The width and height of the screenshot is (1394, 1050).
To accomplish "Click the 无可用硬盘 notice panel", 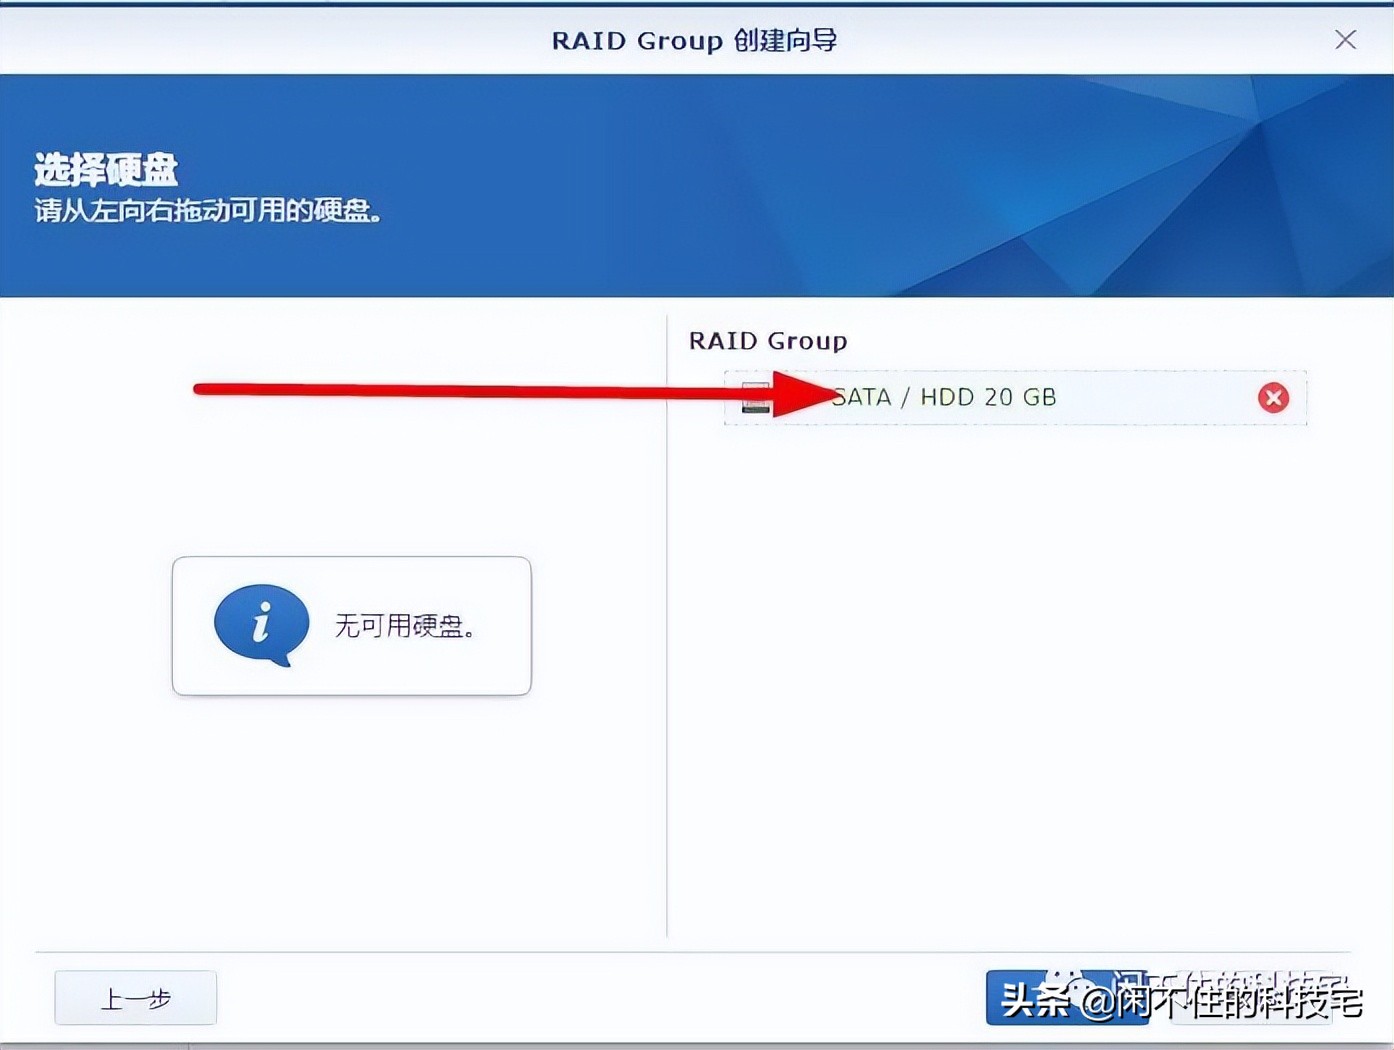I will pos(352,626).
